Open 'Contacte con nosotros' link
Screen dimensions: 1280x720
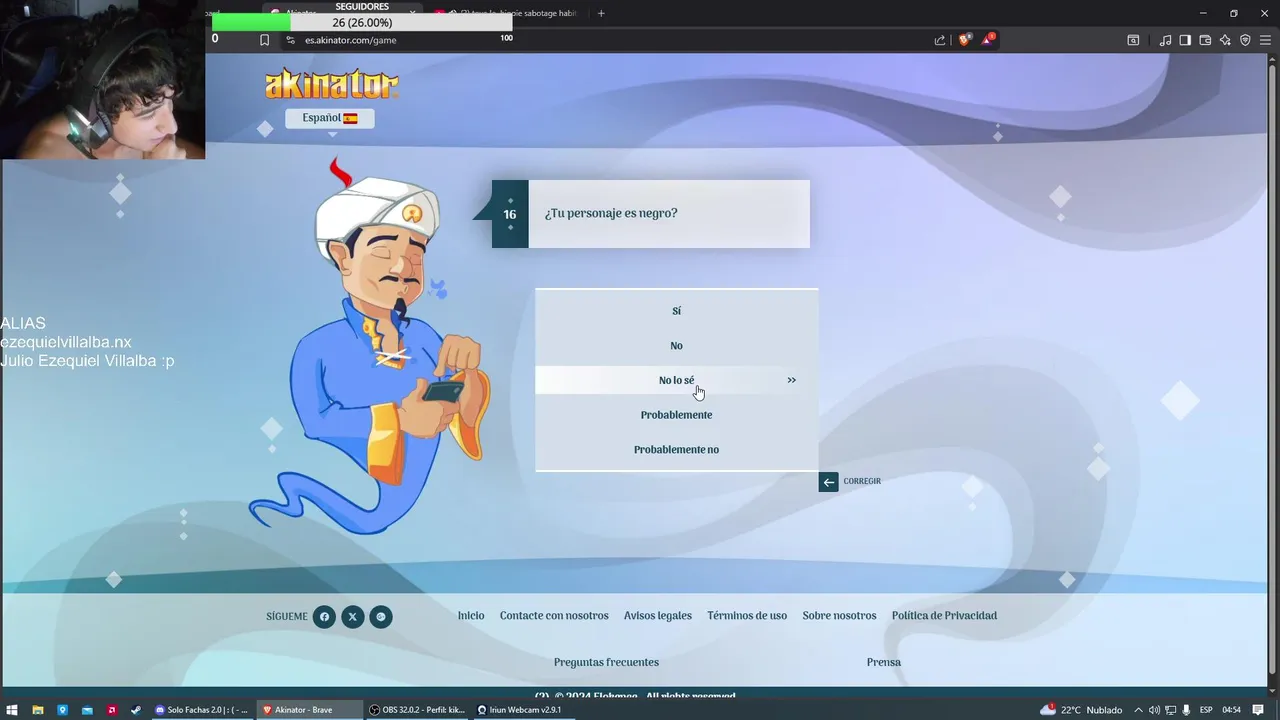coord(554,616)
